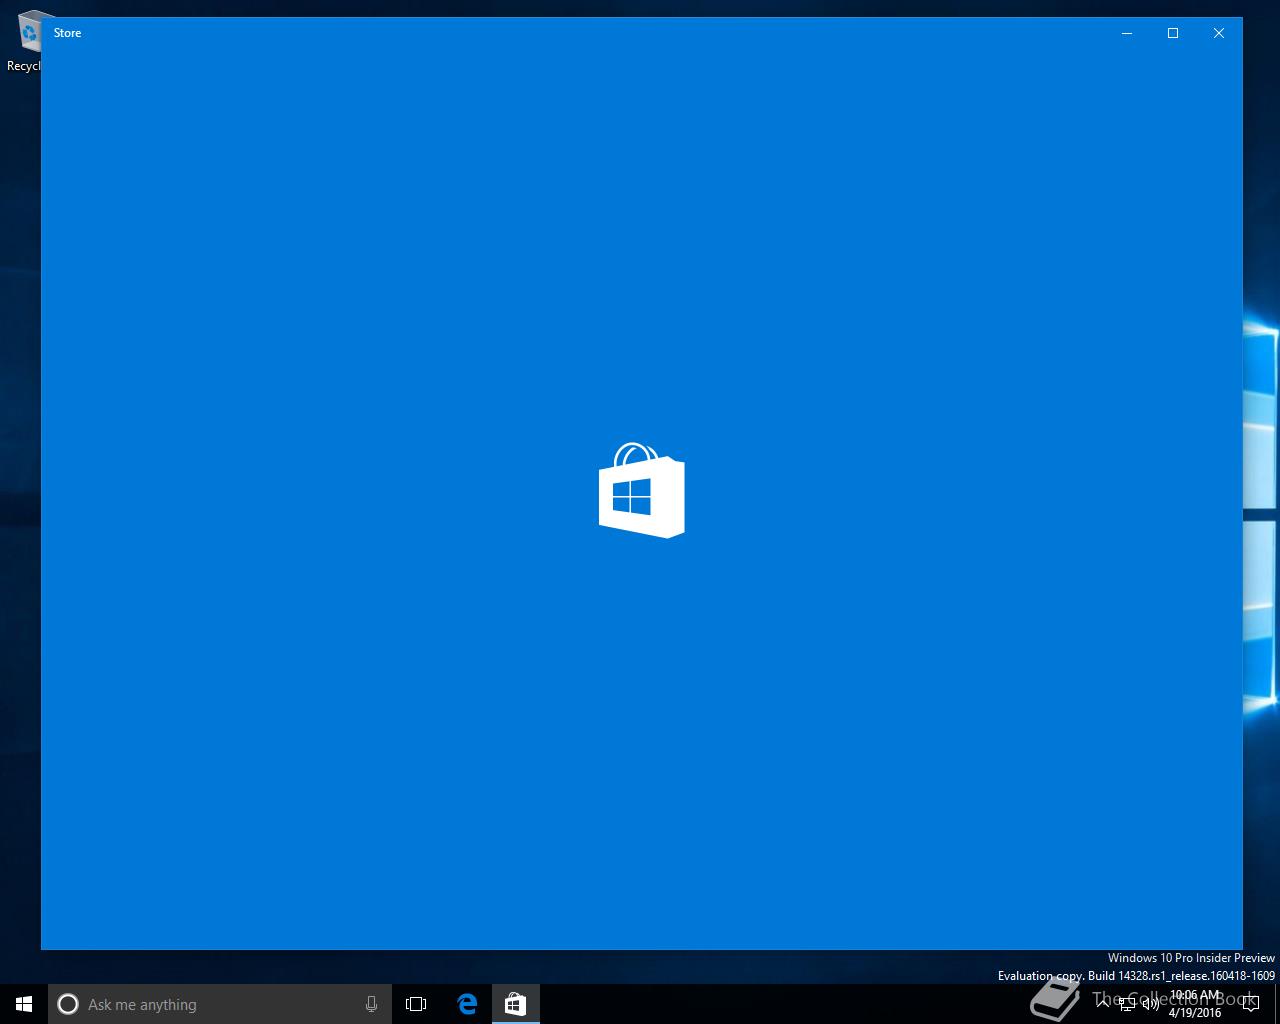This screenshot has height=1024, width=1280.
Task: Open the network status tray icon
Action: coord(1127,1004)
